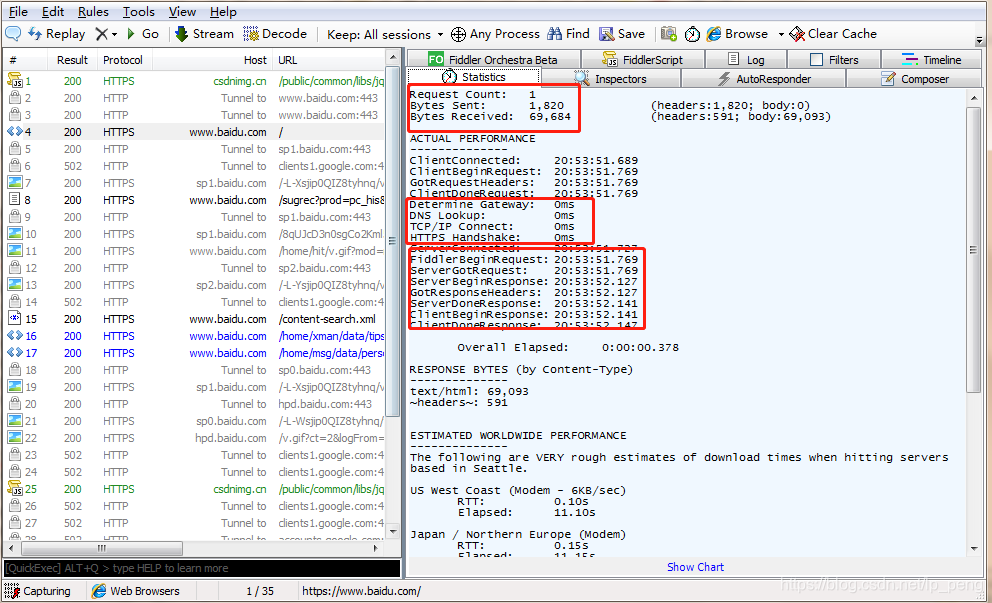Click image icon of session 7

[x=15, y=182]
